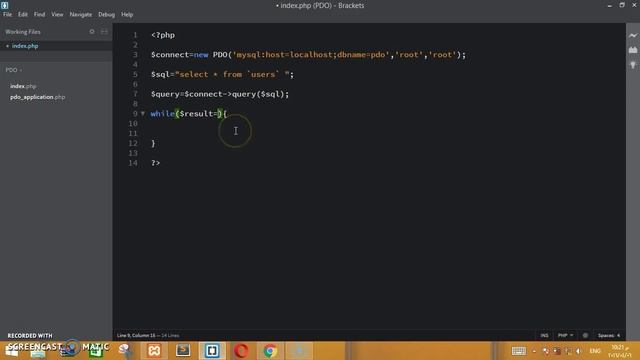Open the File menu
Image resolution: width=640 pixels, height=360 pixels.
pyautogui.click(x=7, y=14)
